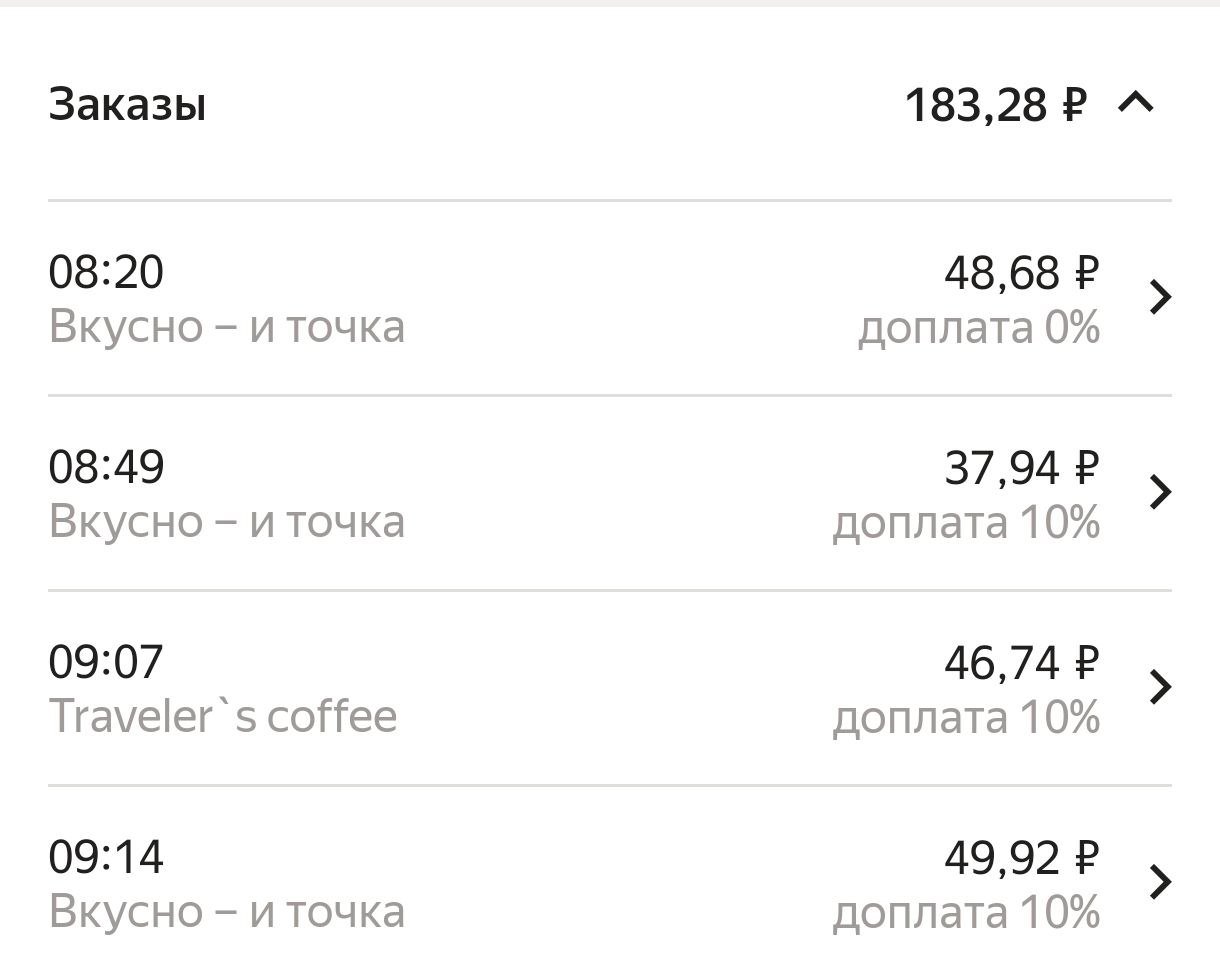Tap the 46,74 ₽ amount
Screen dimensions: 1220x978
1021,662
